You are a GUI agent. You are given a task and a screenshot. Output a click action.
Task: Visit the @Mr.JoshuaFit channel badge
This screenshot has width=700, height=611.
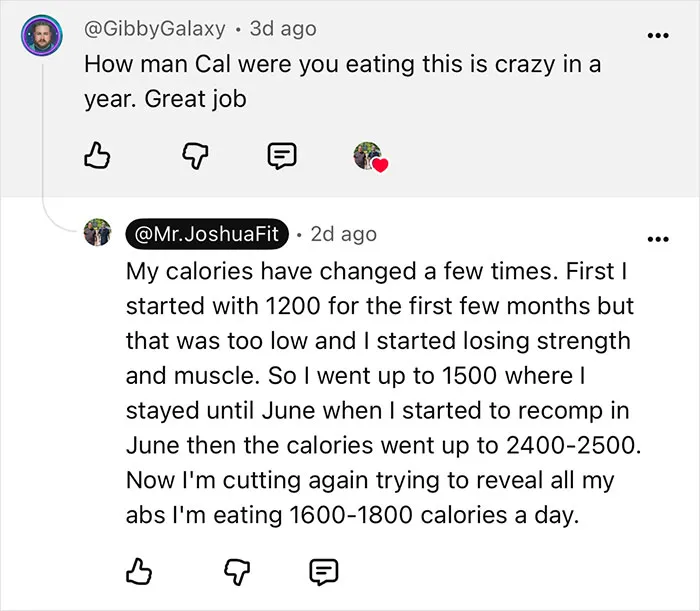click(207, 234)
